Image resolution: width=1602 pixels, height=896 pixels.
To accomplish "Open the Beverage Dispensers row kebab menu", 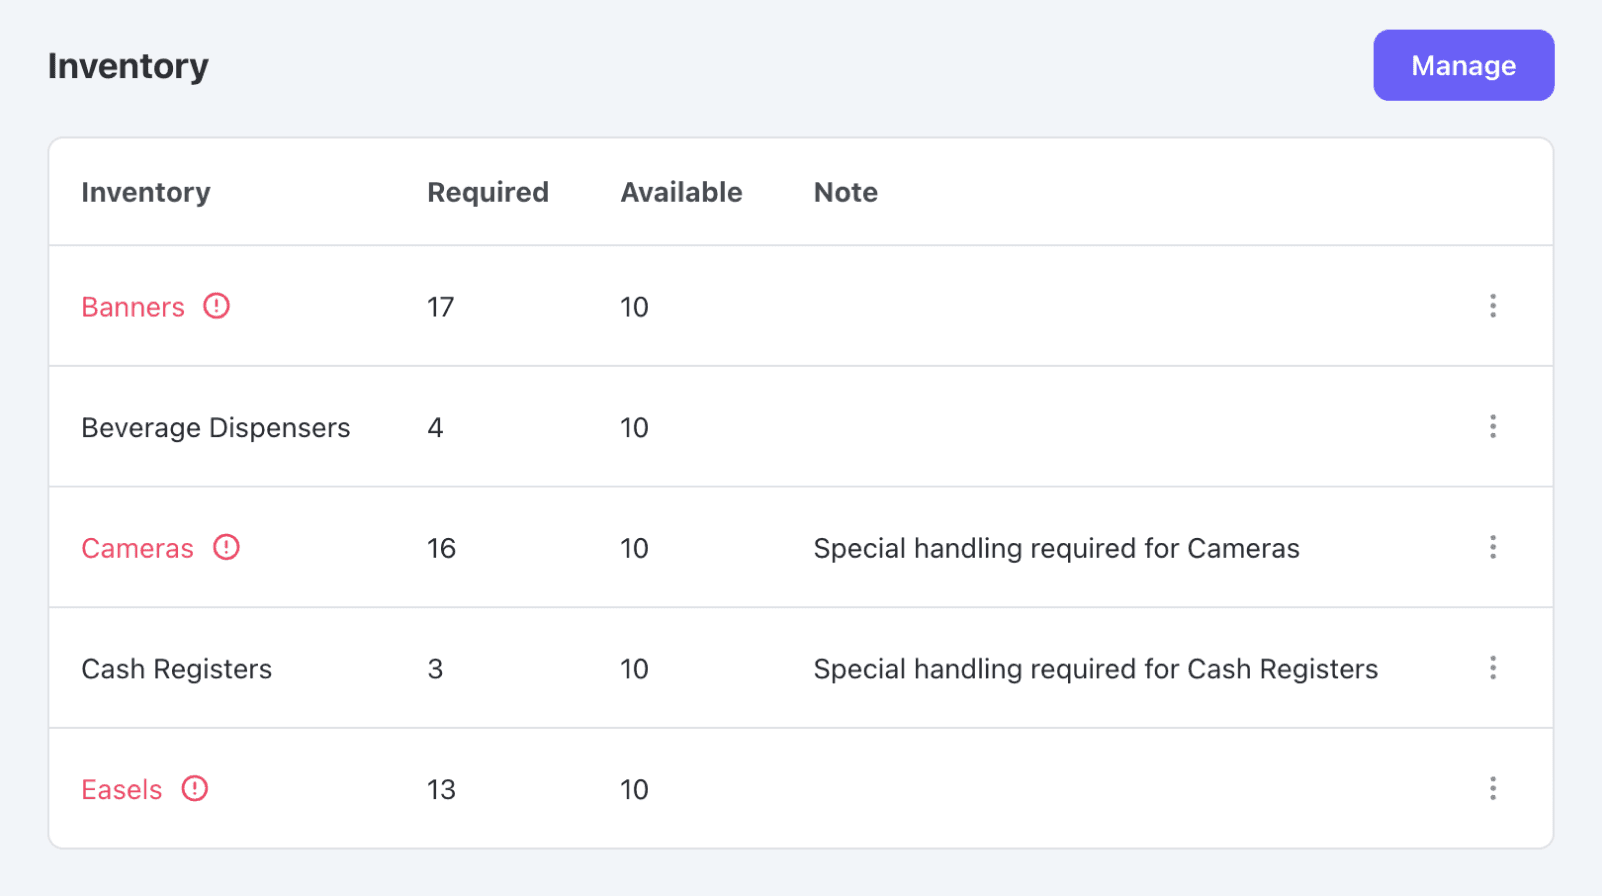I will click(x=1492, y=427).
